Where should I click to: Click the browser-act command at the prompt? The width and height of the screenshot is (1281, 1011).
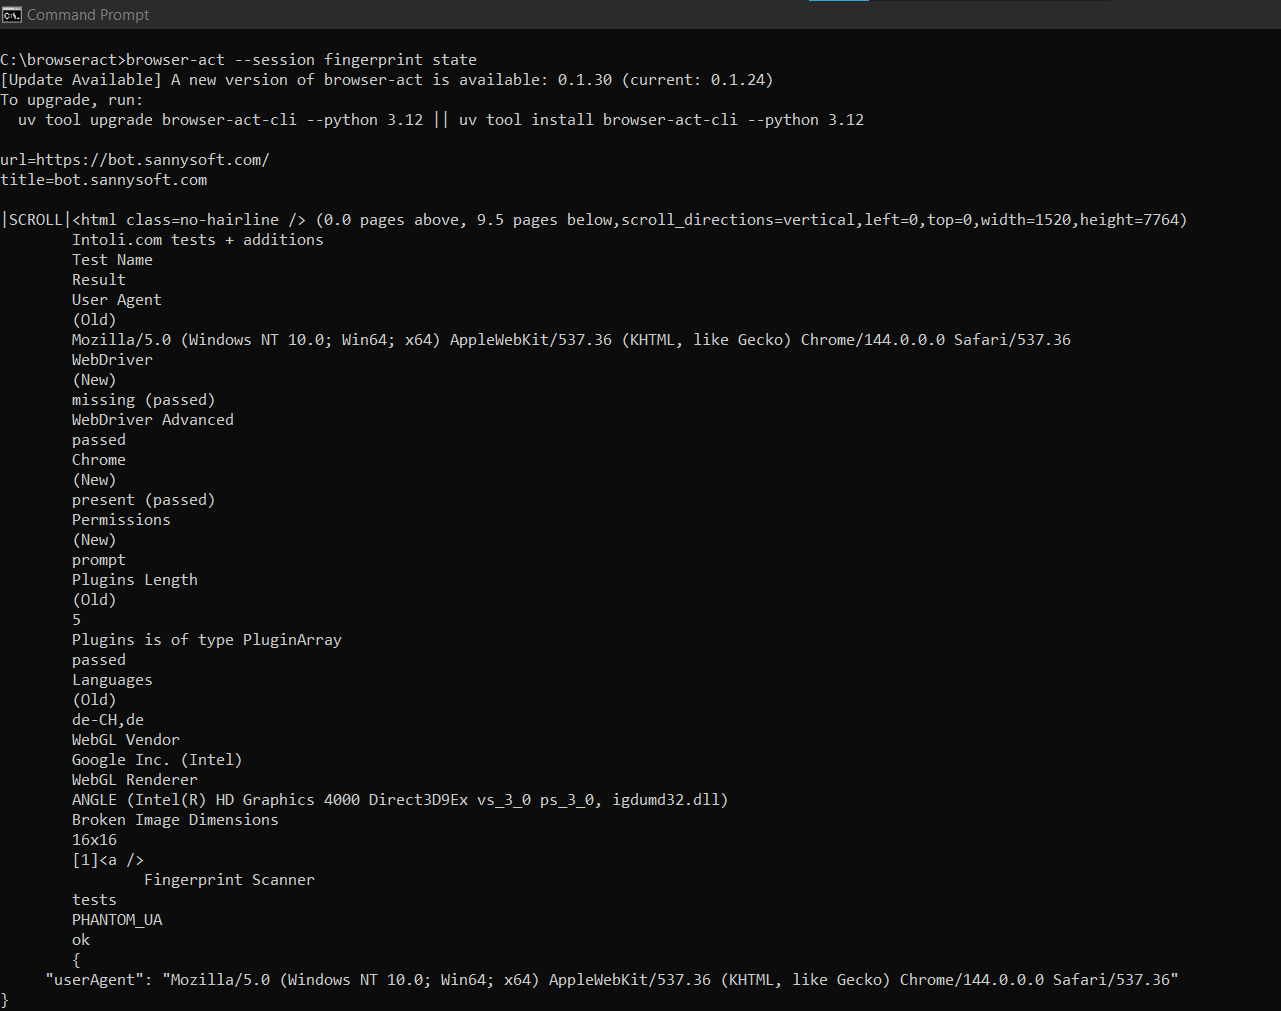pyautogui.click(x=301, y=60)
